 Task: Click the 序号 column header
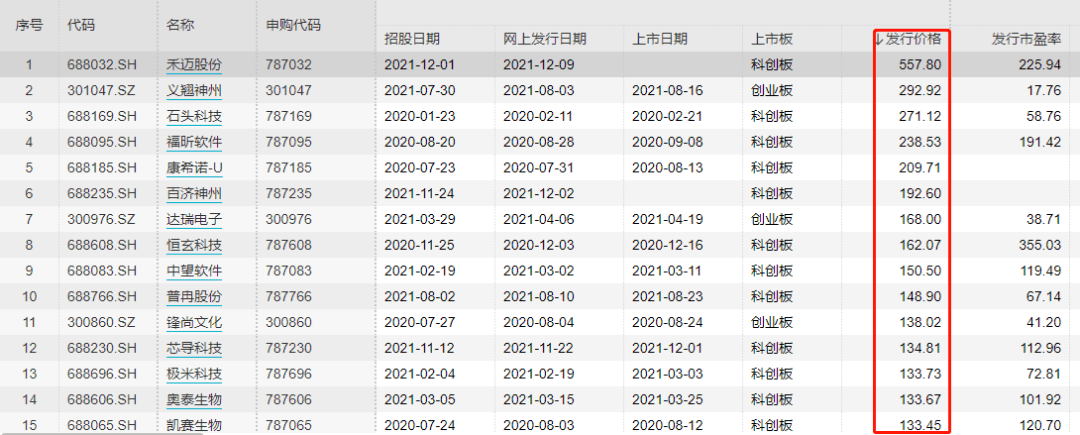coord(27,23)
